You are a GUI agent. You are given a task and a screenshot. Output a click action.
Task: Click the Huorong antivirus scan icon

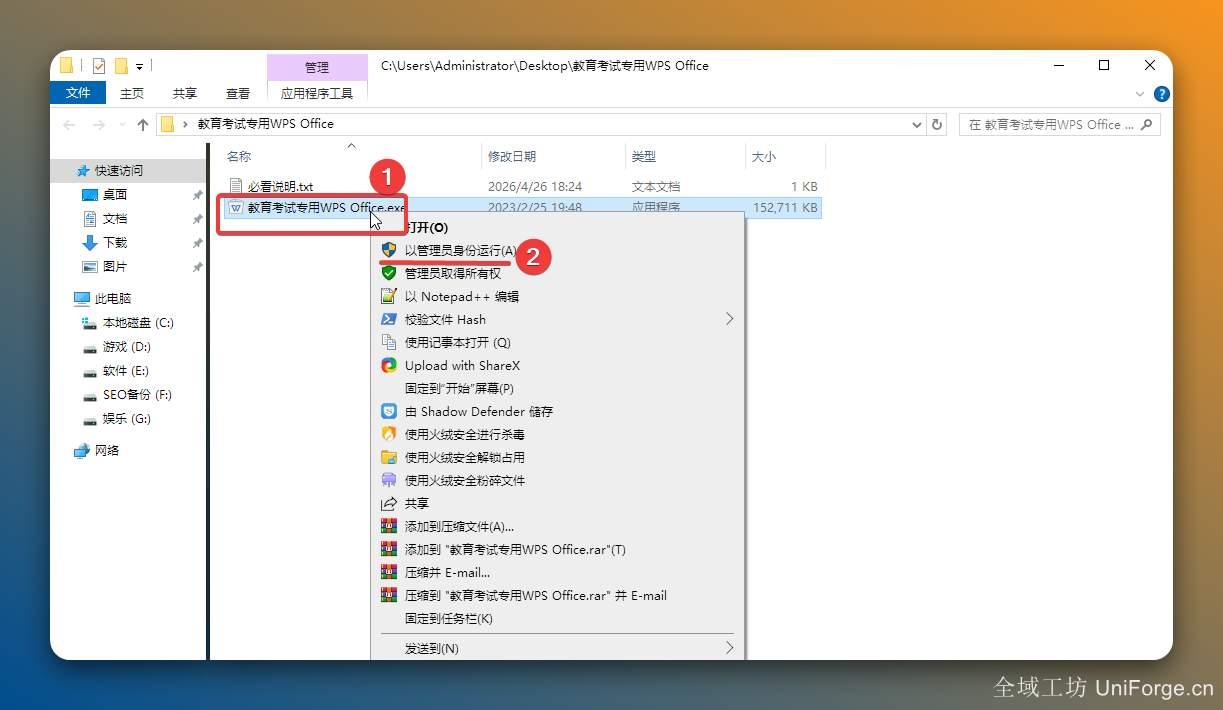(x=389, y=434)
